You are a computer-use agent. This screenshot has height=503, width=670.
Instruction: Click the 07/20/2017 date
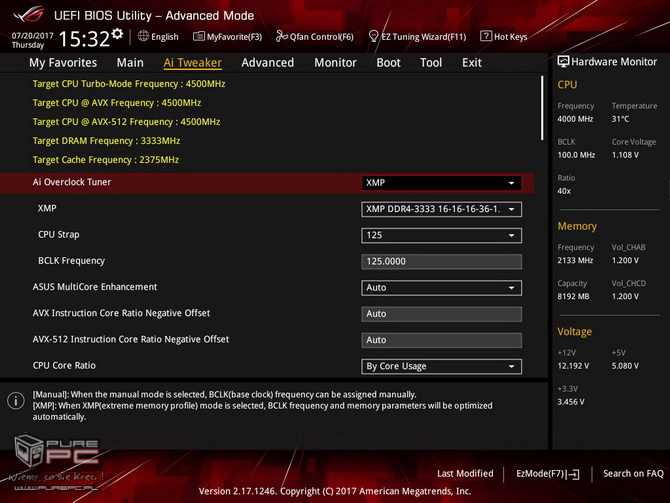point(32,35)
